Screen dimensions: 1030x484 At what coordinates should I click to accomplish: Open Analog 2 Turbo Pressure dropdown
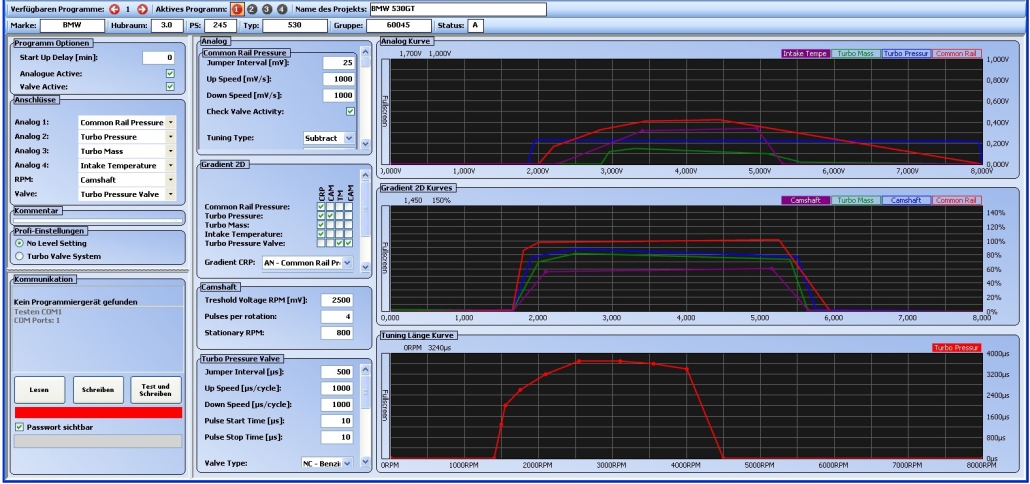tap(171, 137)
